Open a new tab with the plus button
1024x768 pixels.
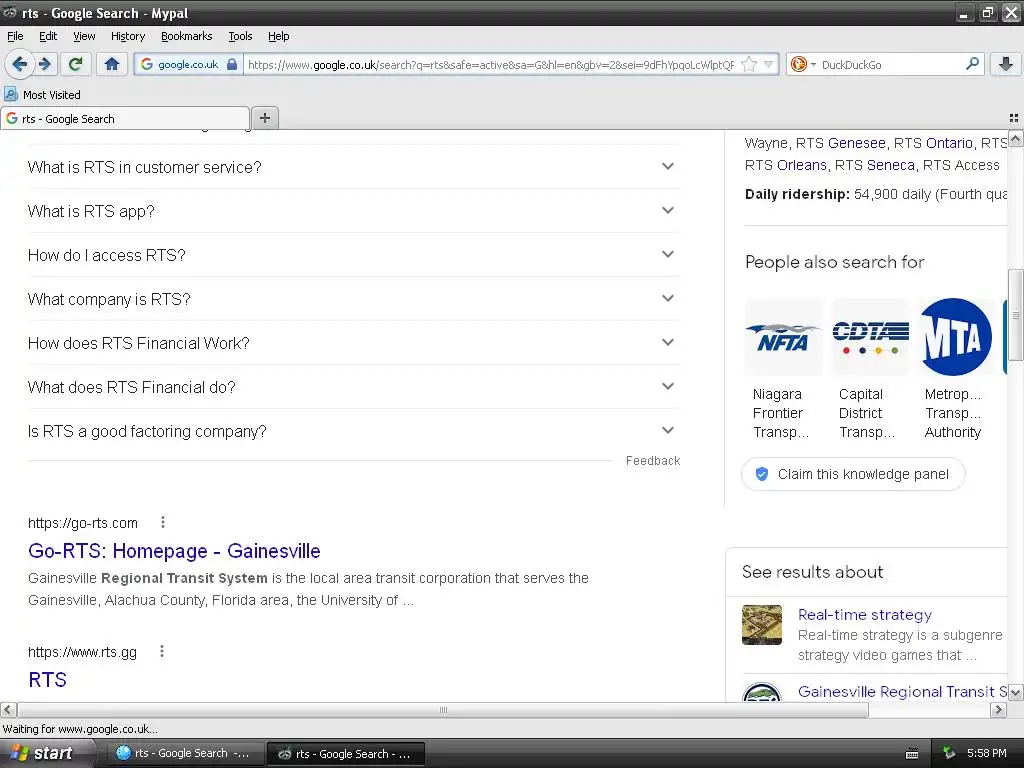264,118
